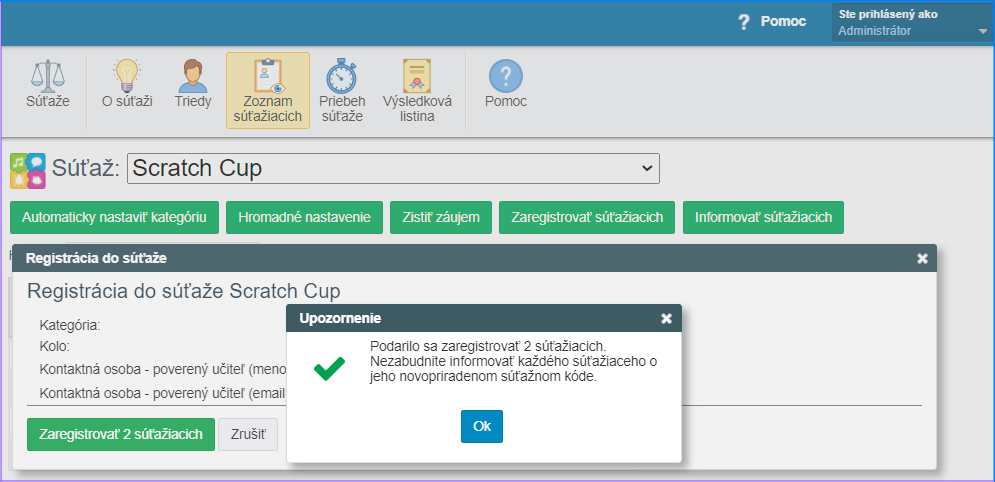Viewport: 995px width, 482px height.
Task: Open O súťaži lightbulb icon
Action: (126, 76)
